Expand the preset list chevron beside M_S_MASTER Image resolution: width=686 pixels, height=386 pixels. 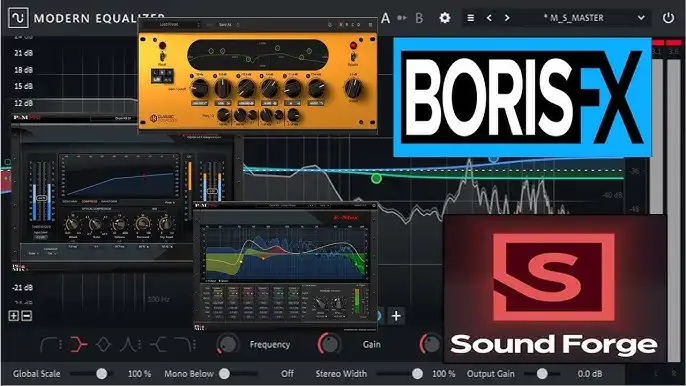641,18
